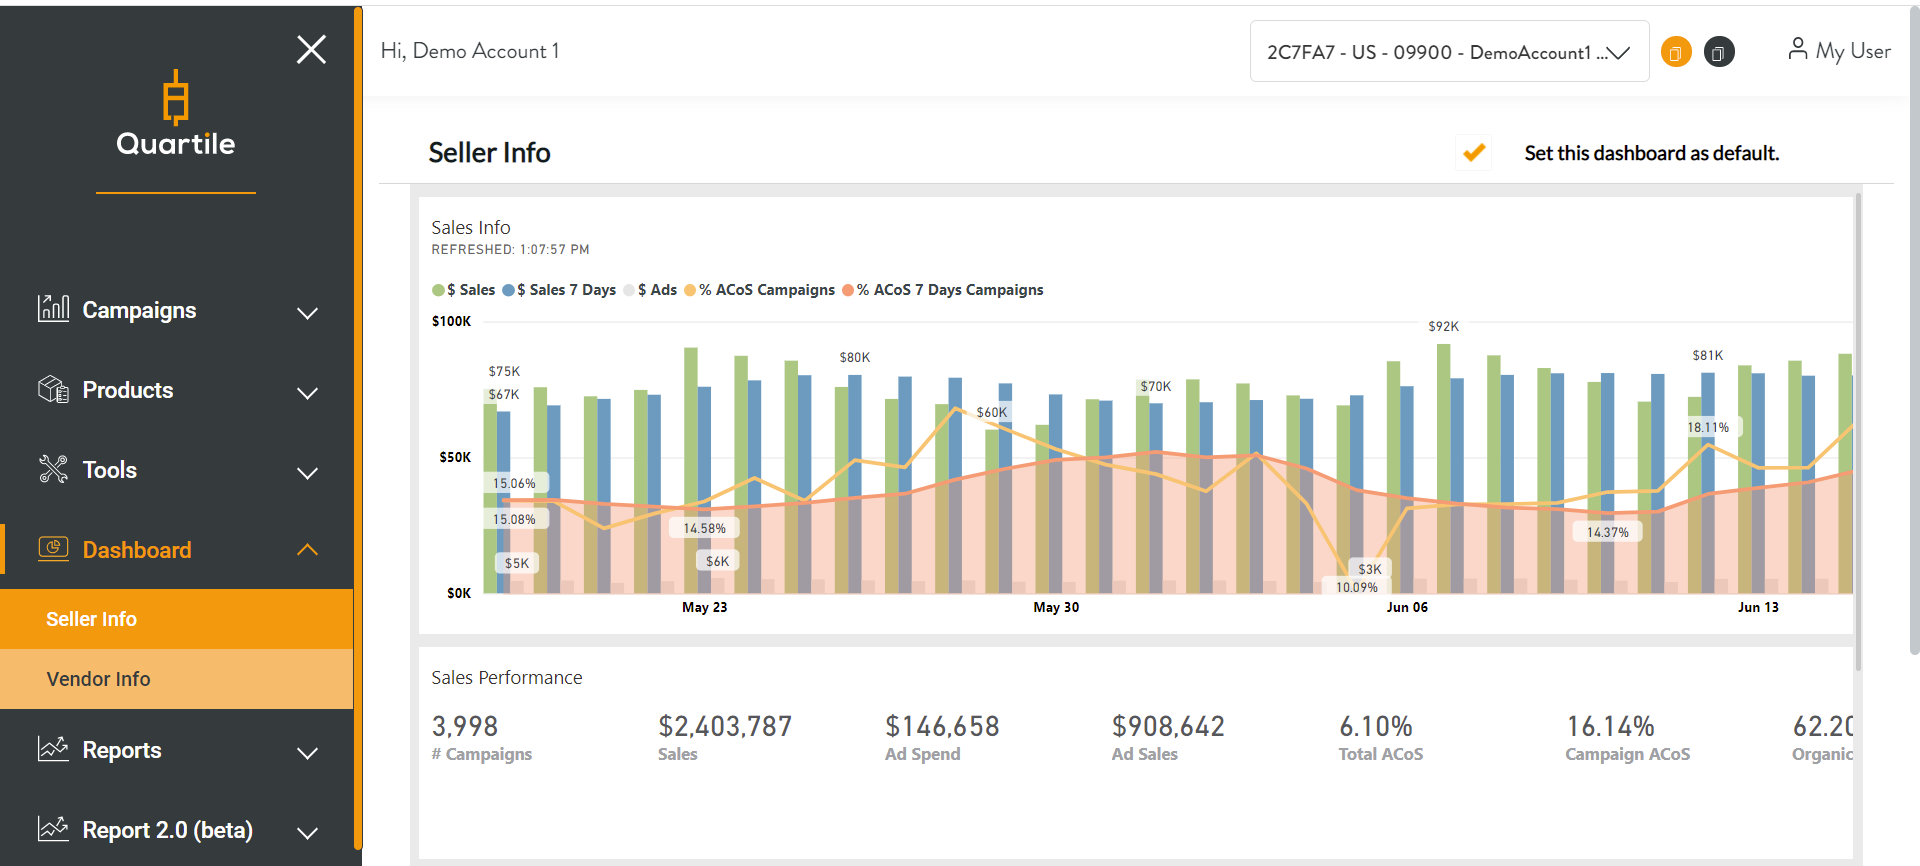Click the Report 2.0 (beta) chart icon
Screen dimensions: 1920x866
[x=53, y=829]
